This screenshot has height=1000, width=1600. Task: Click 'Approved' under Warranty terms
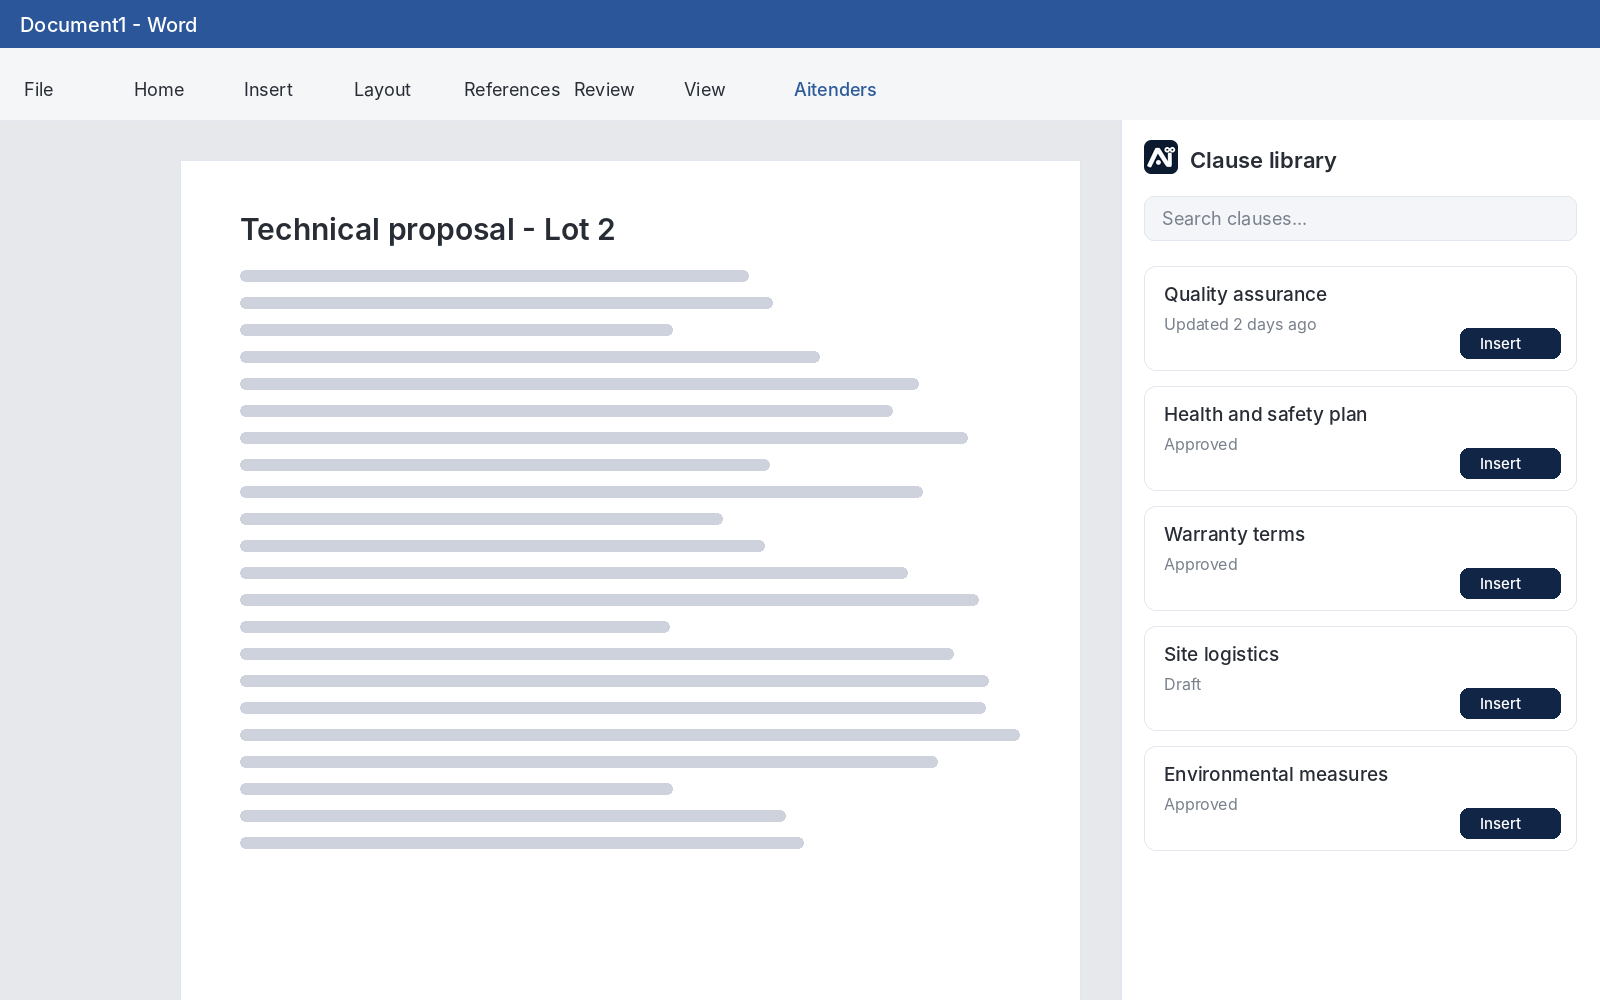1200,564
